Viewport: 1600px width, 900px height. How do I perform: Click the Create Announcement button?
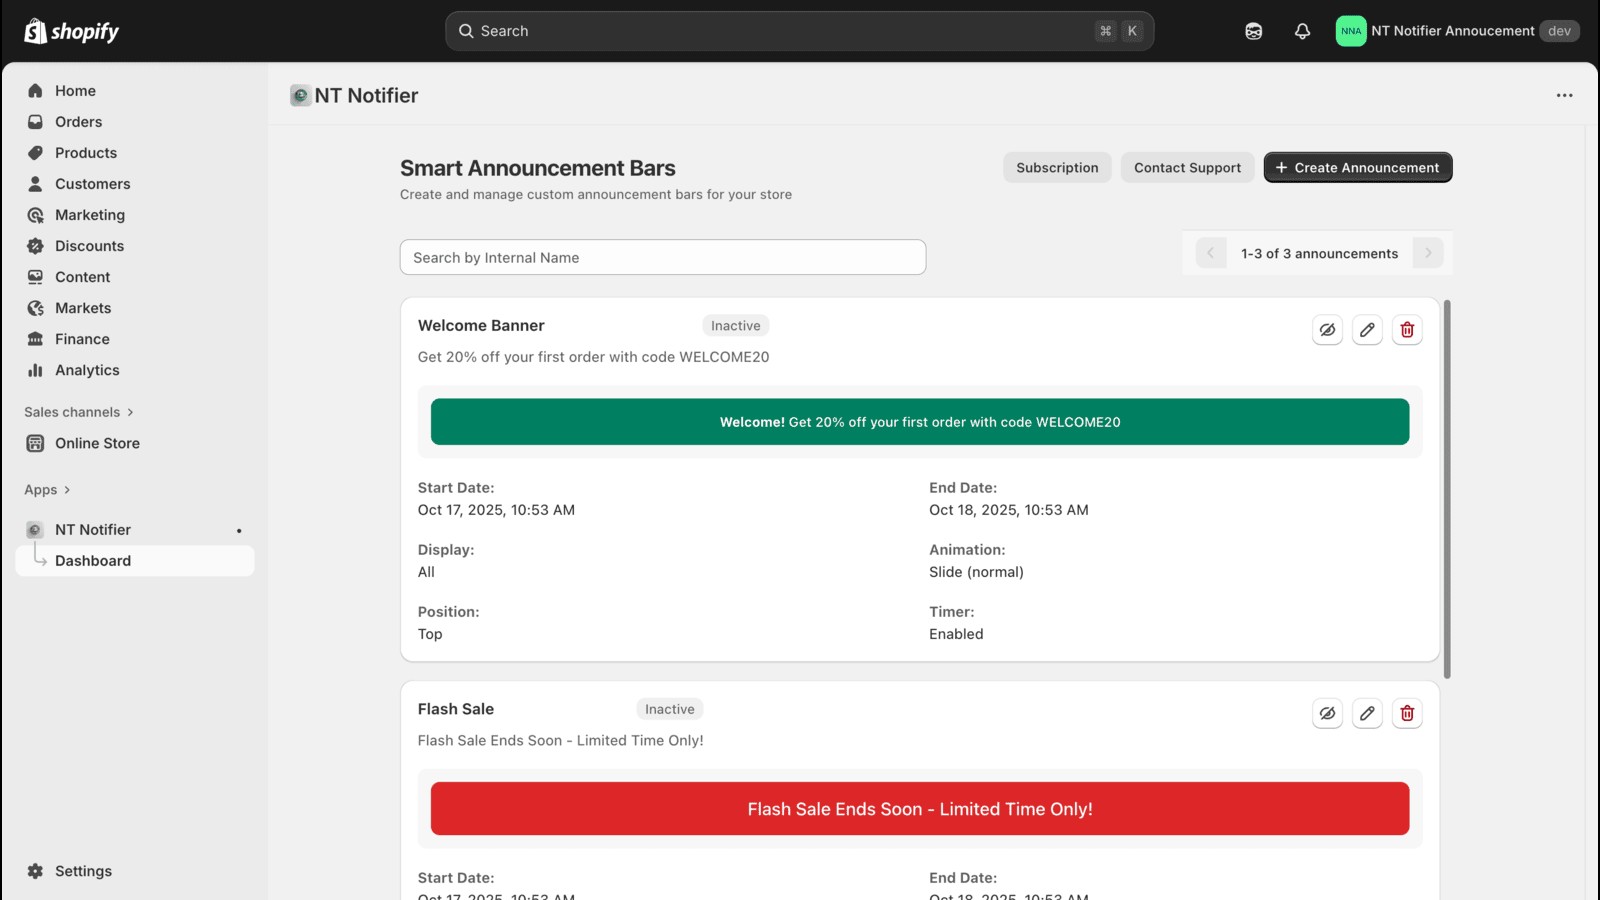click(1357, 167)
